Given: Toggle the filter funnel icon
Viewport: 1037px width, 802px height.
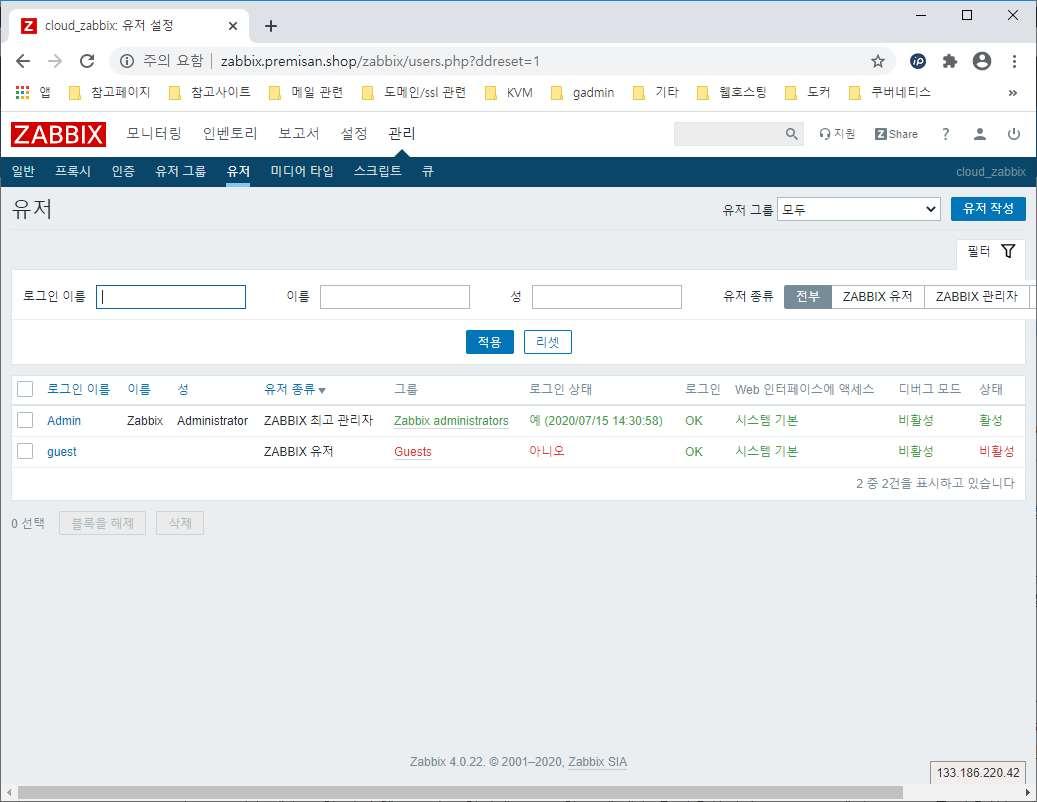Looking at the screenshot, I should [x=1007, y=251].
